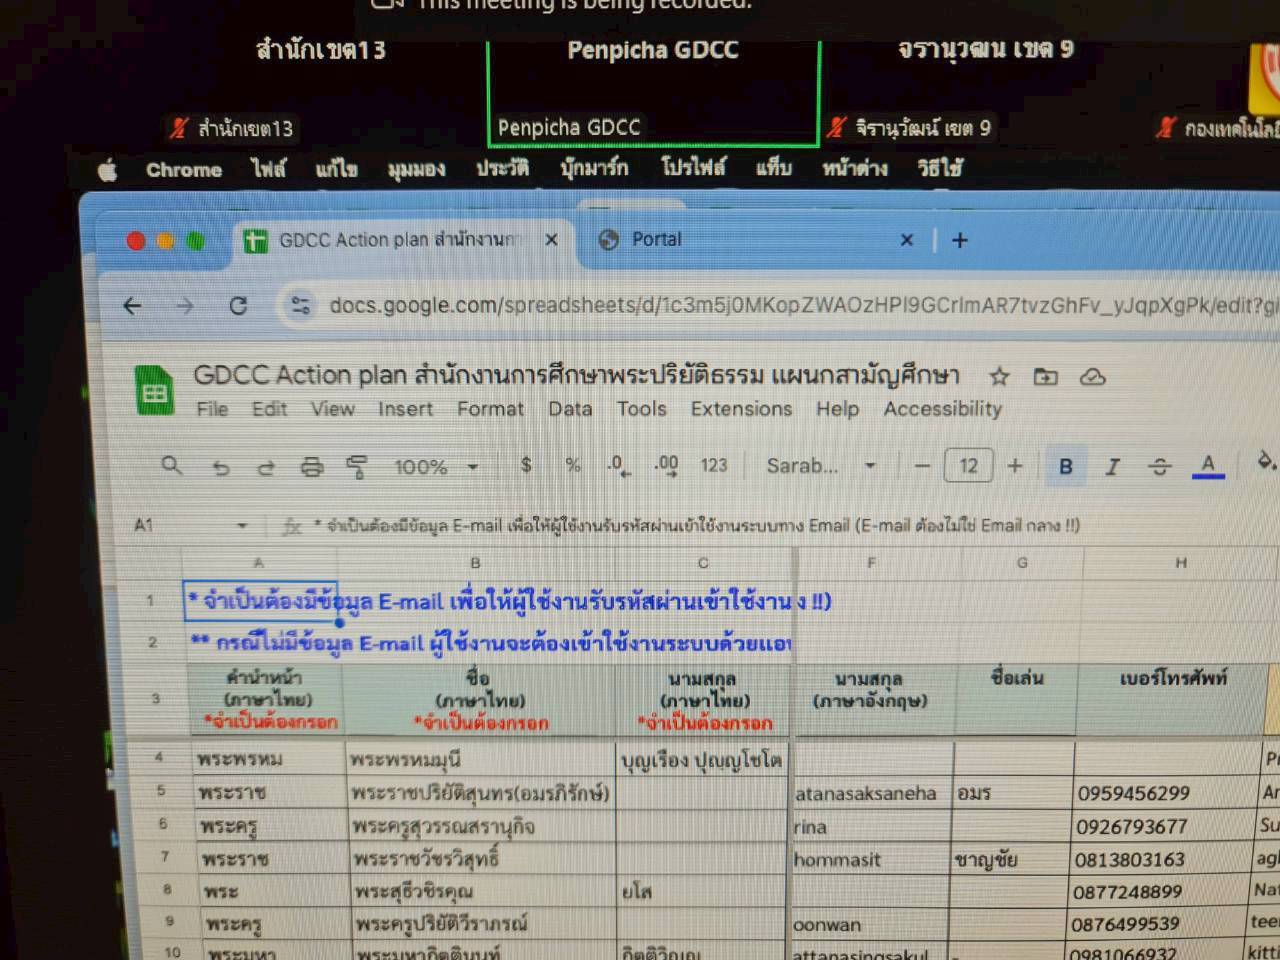
Task: Open the Extensions menu
Action: [741, 409]
